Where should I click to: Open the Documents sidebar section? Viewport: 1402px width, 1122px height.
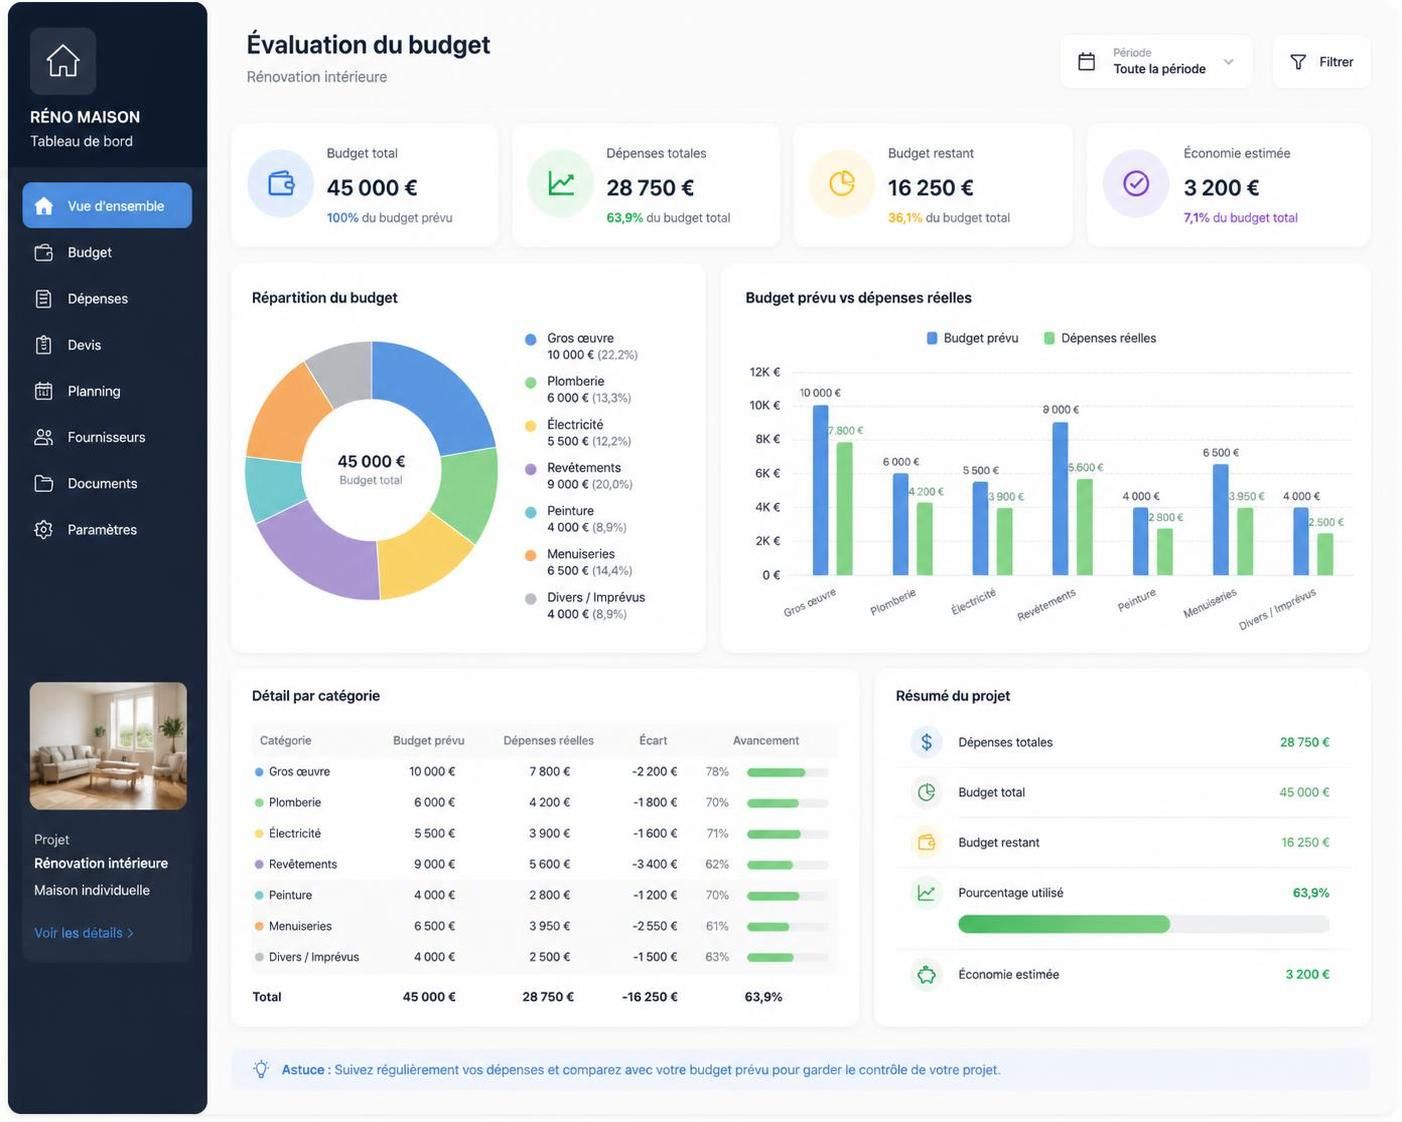107,483
